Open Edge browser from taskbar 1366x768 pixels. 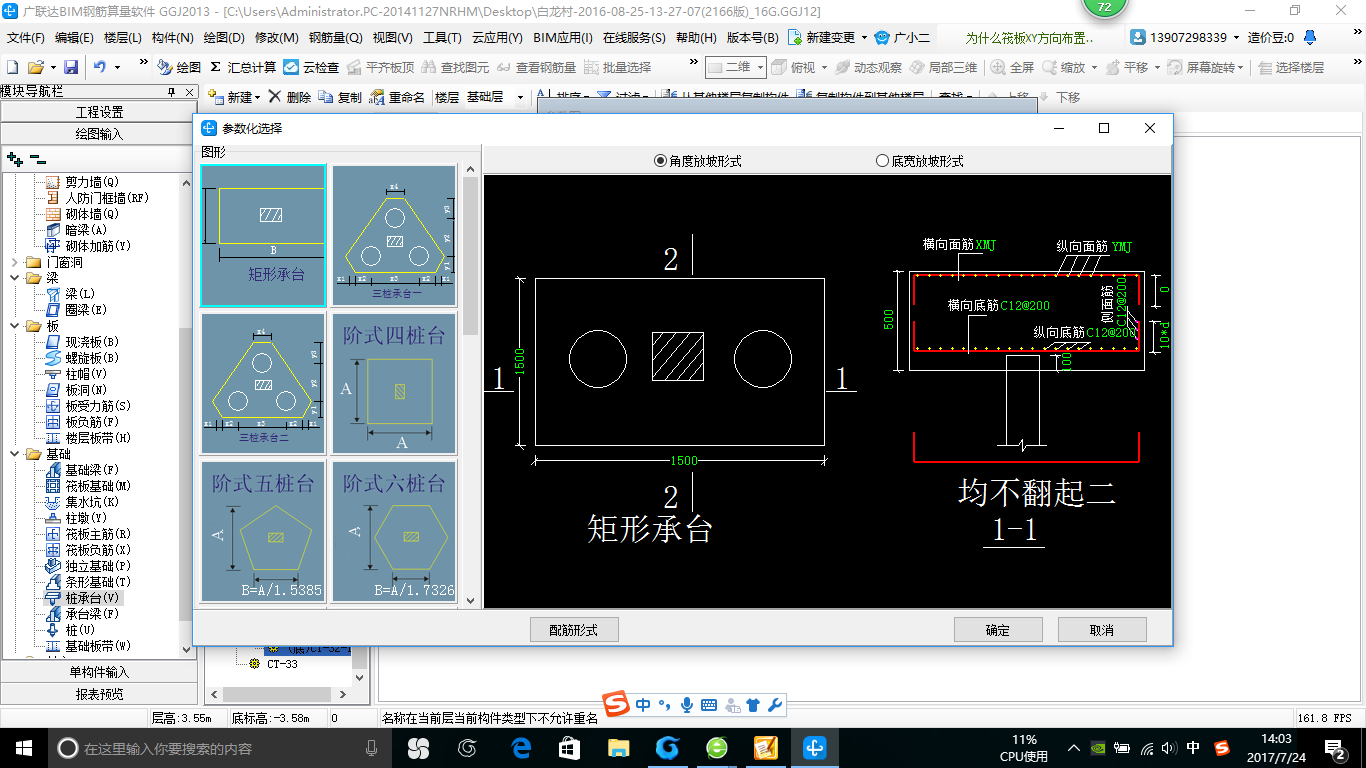coord(521,747)
